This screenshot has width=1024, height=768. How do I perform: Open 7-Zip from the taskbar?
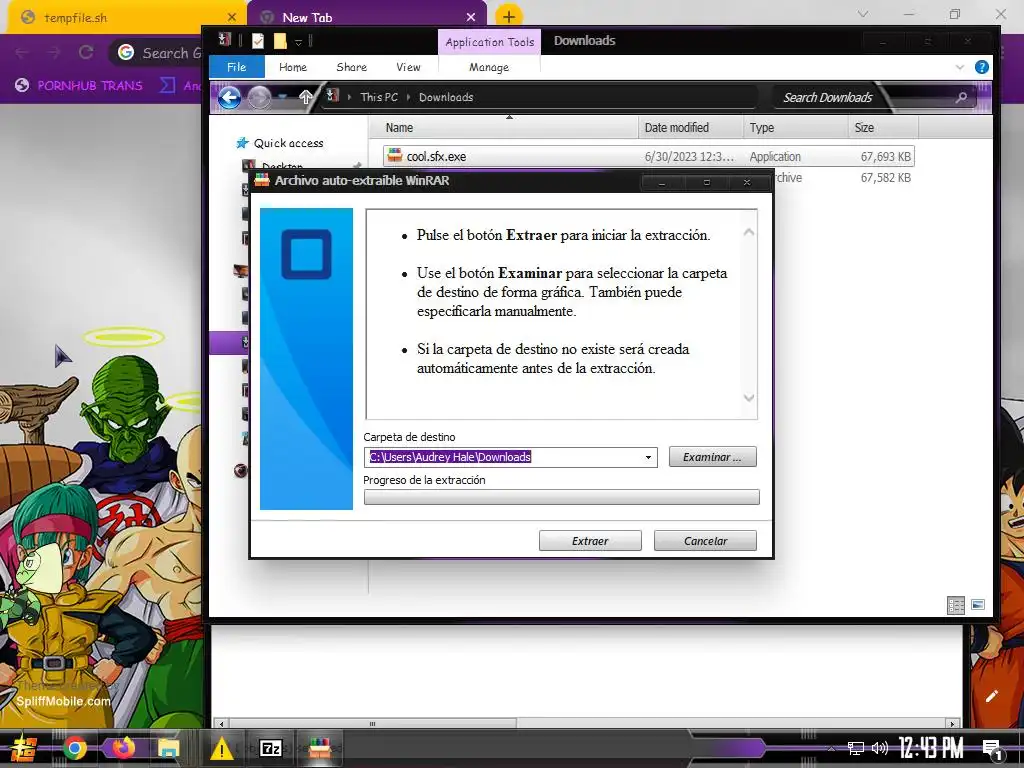point(270,748)
